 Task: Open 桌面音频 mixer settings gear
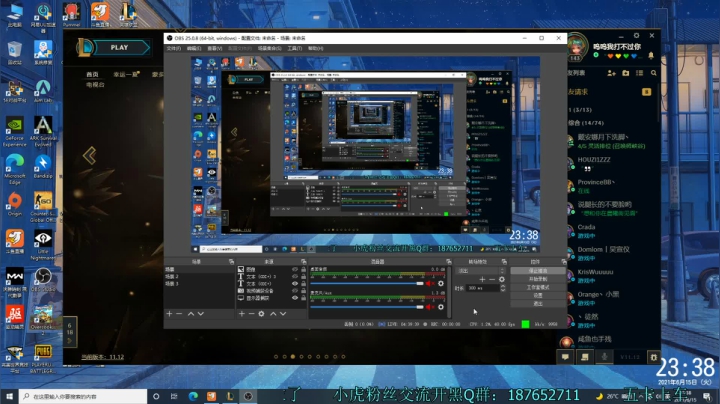(441, 283)
